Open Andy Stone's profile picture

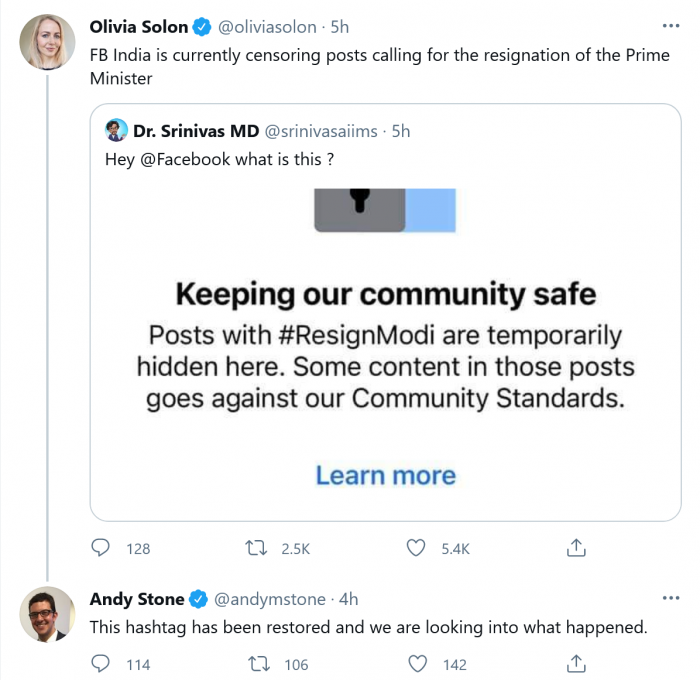pyautogui.click(x=47, y=614)
